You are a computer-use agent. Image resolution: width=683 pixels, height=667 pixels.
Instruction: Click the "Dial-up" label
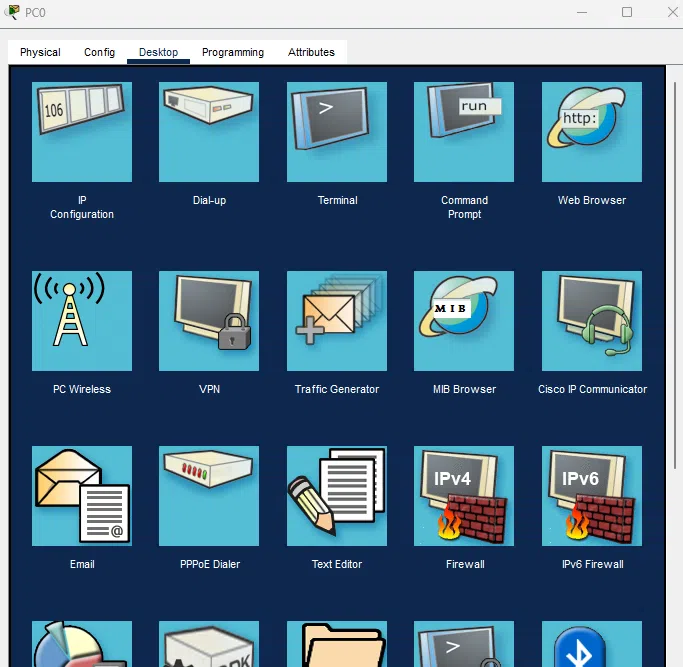click(x=209, y=200)
